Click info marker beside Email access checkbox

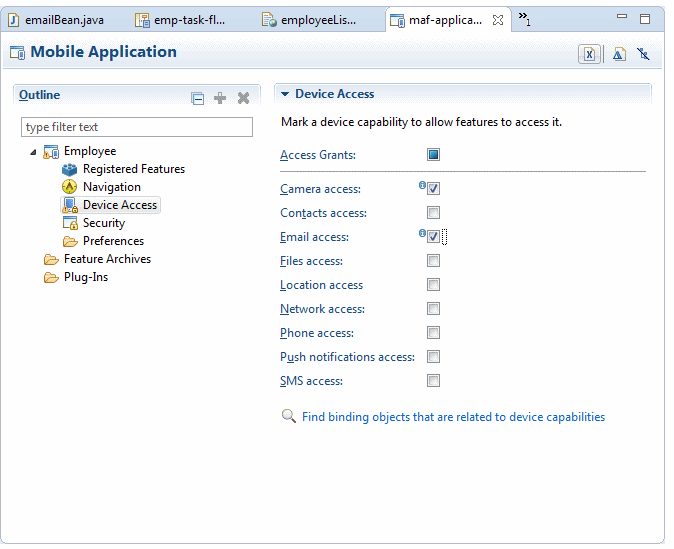pos(422,233)
